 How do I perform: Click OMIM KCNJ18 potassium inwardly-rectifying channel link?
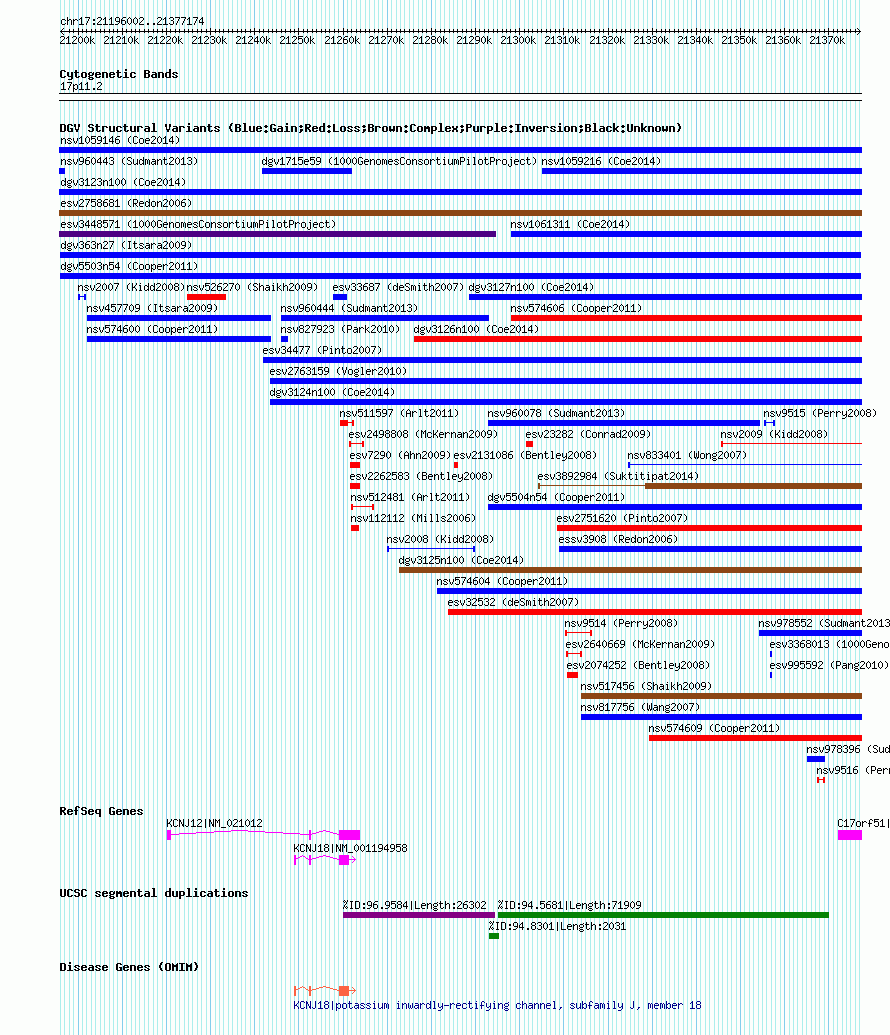coord(497,1006)
